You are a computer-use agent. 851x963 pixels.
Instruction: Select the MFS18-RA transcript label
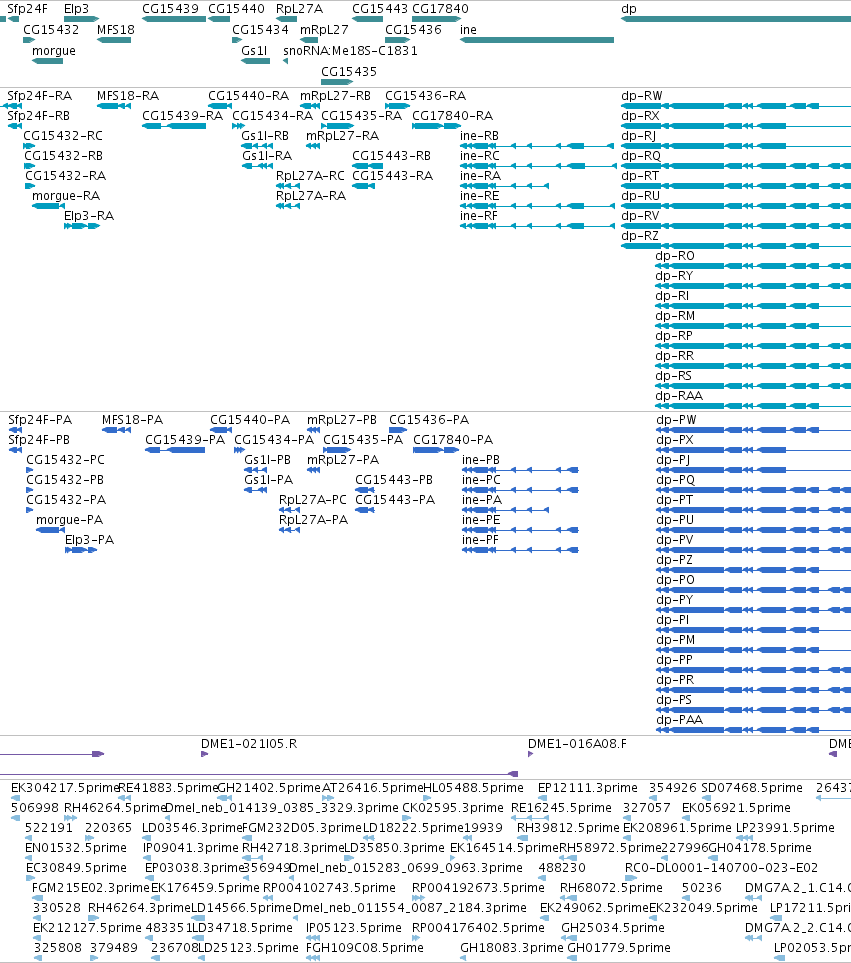(128, 96)
